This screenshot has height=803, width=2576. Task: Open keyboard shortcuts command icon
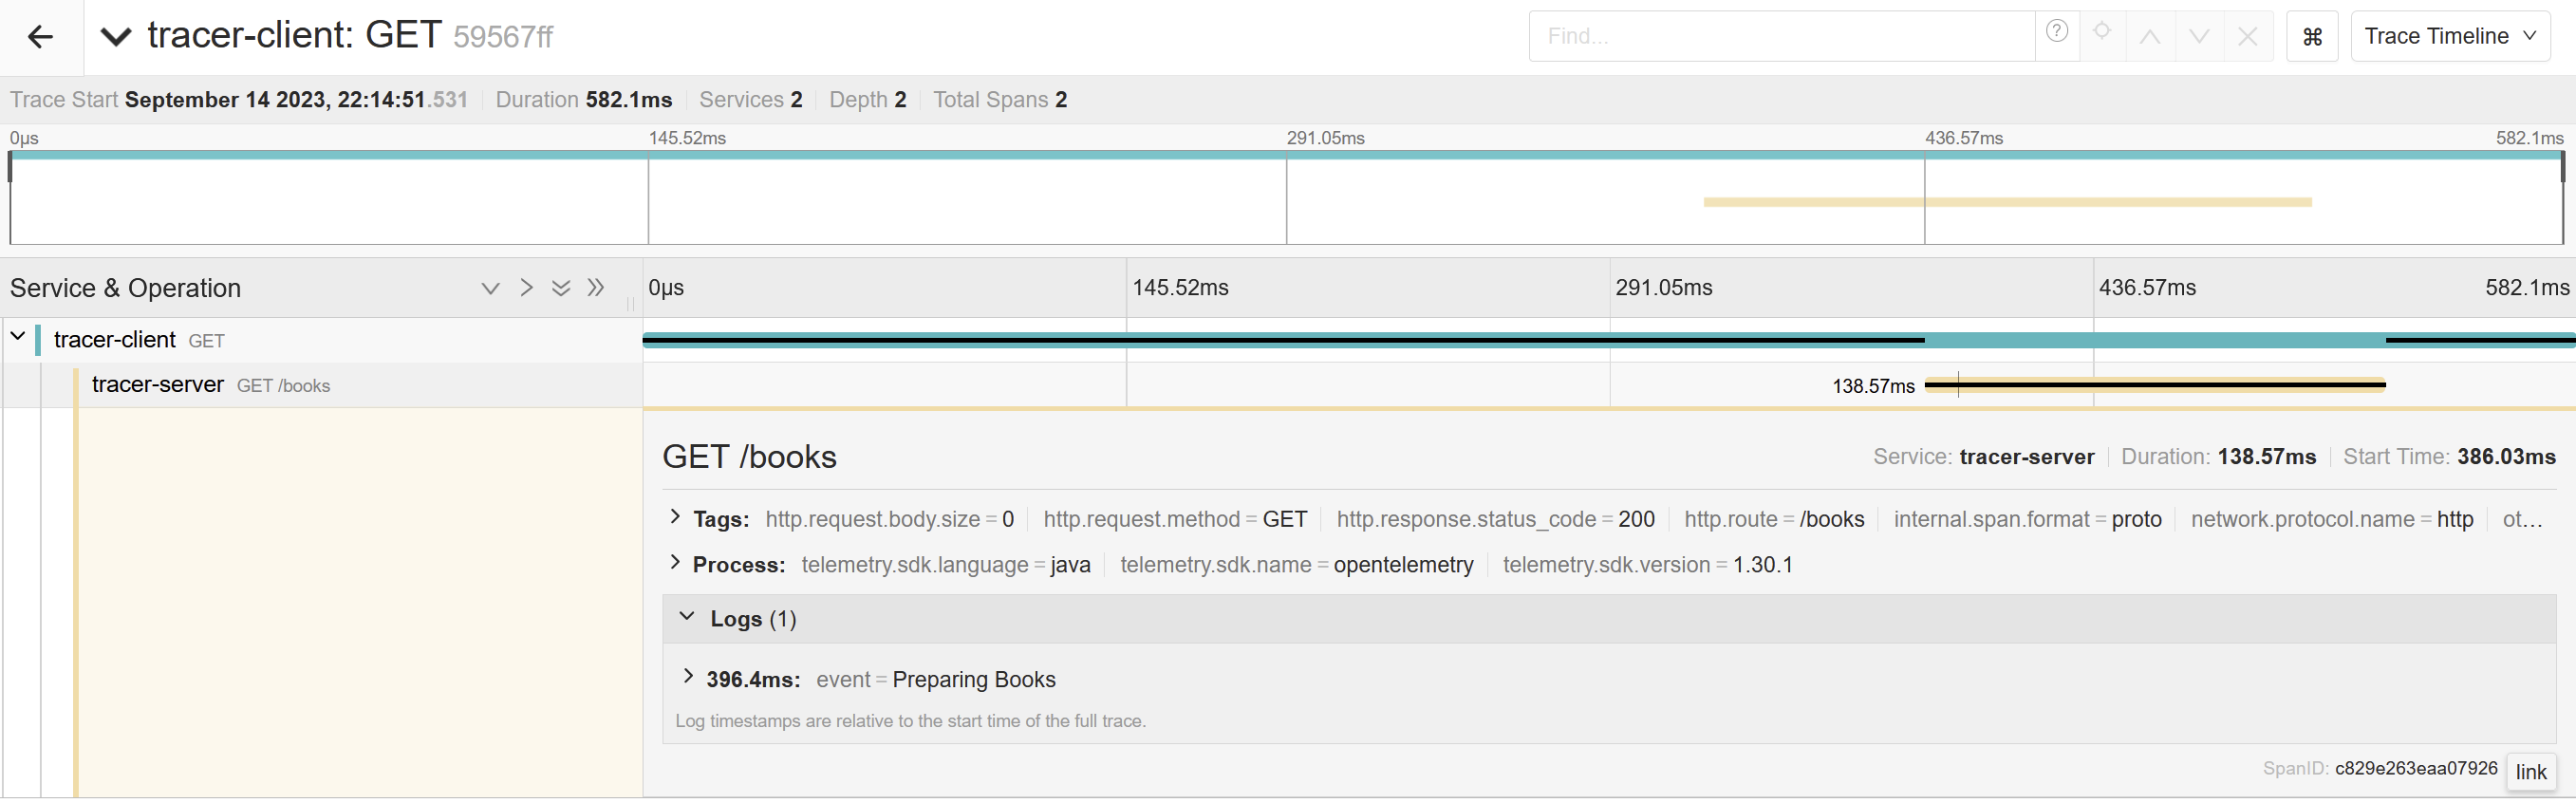coord(2312,38)
